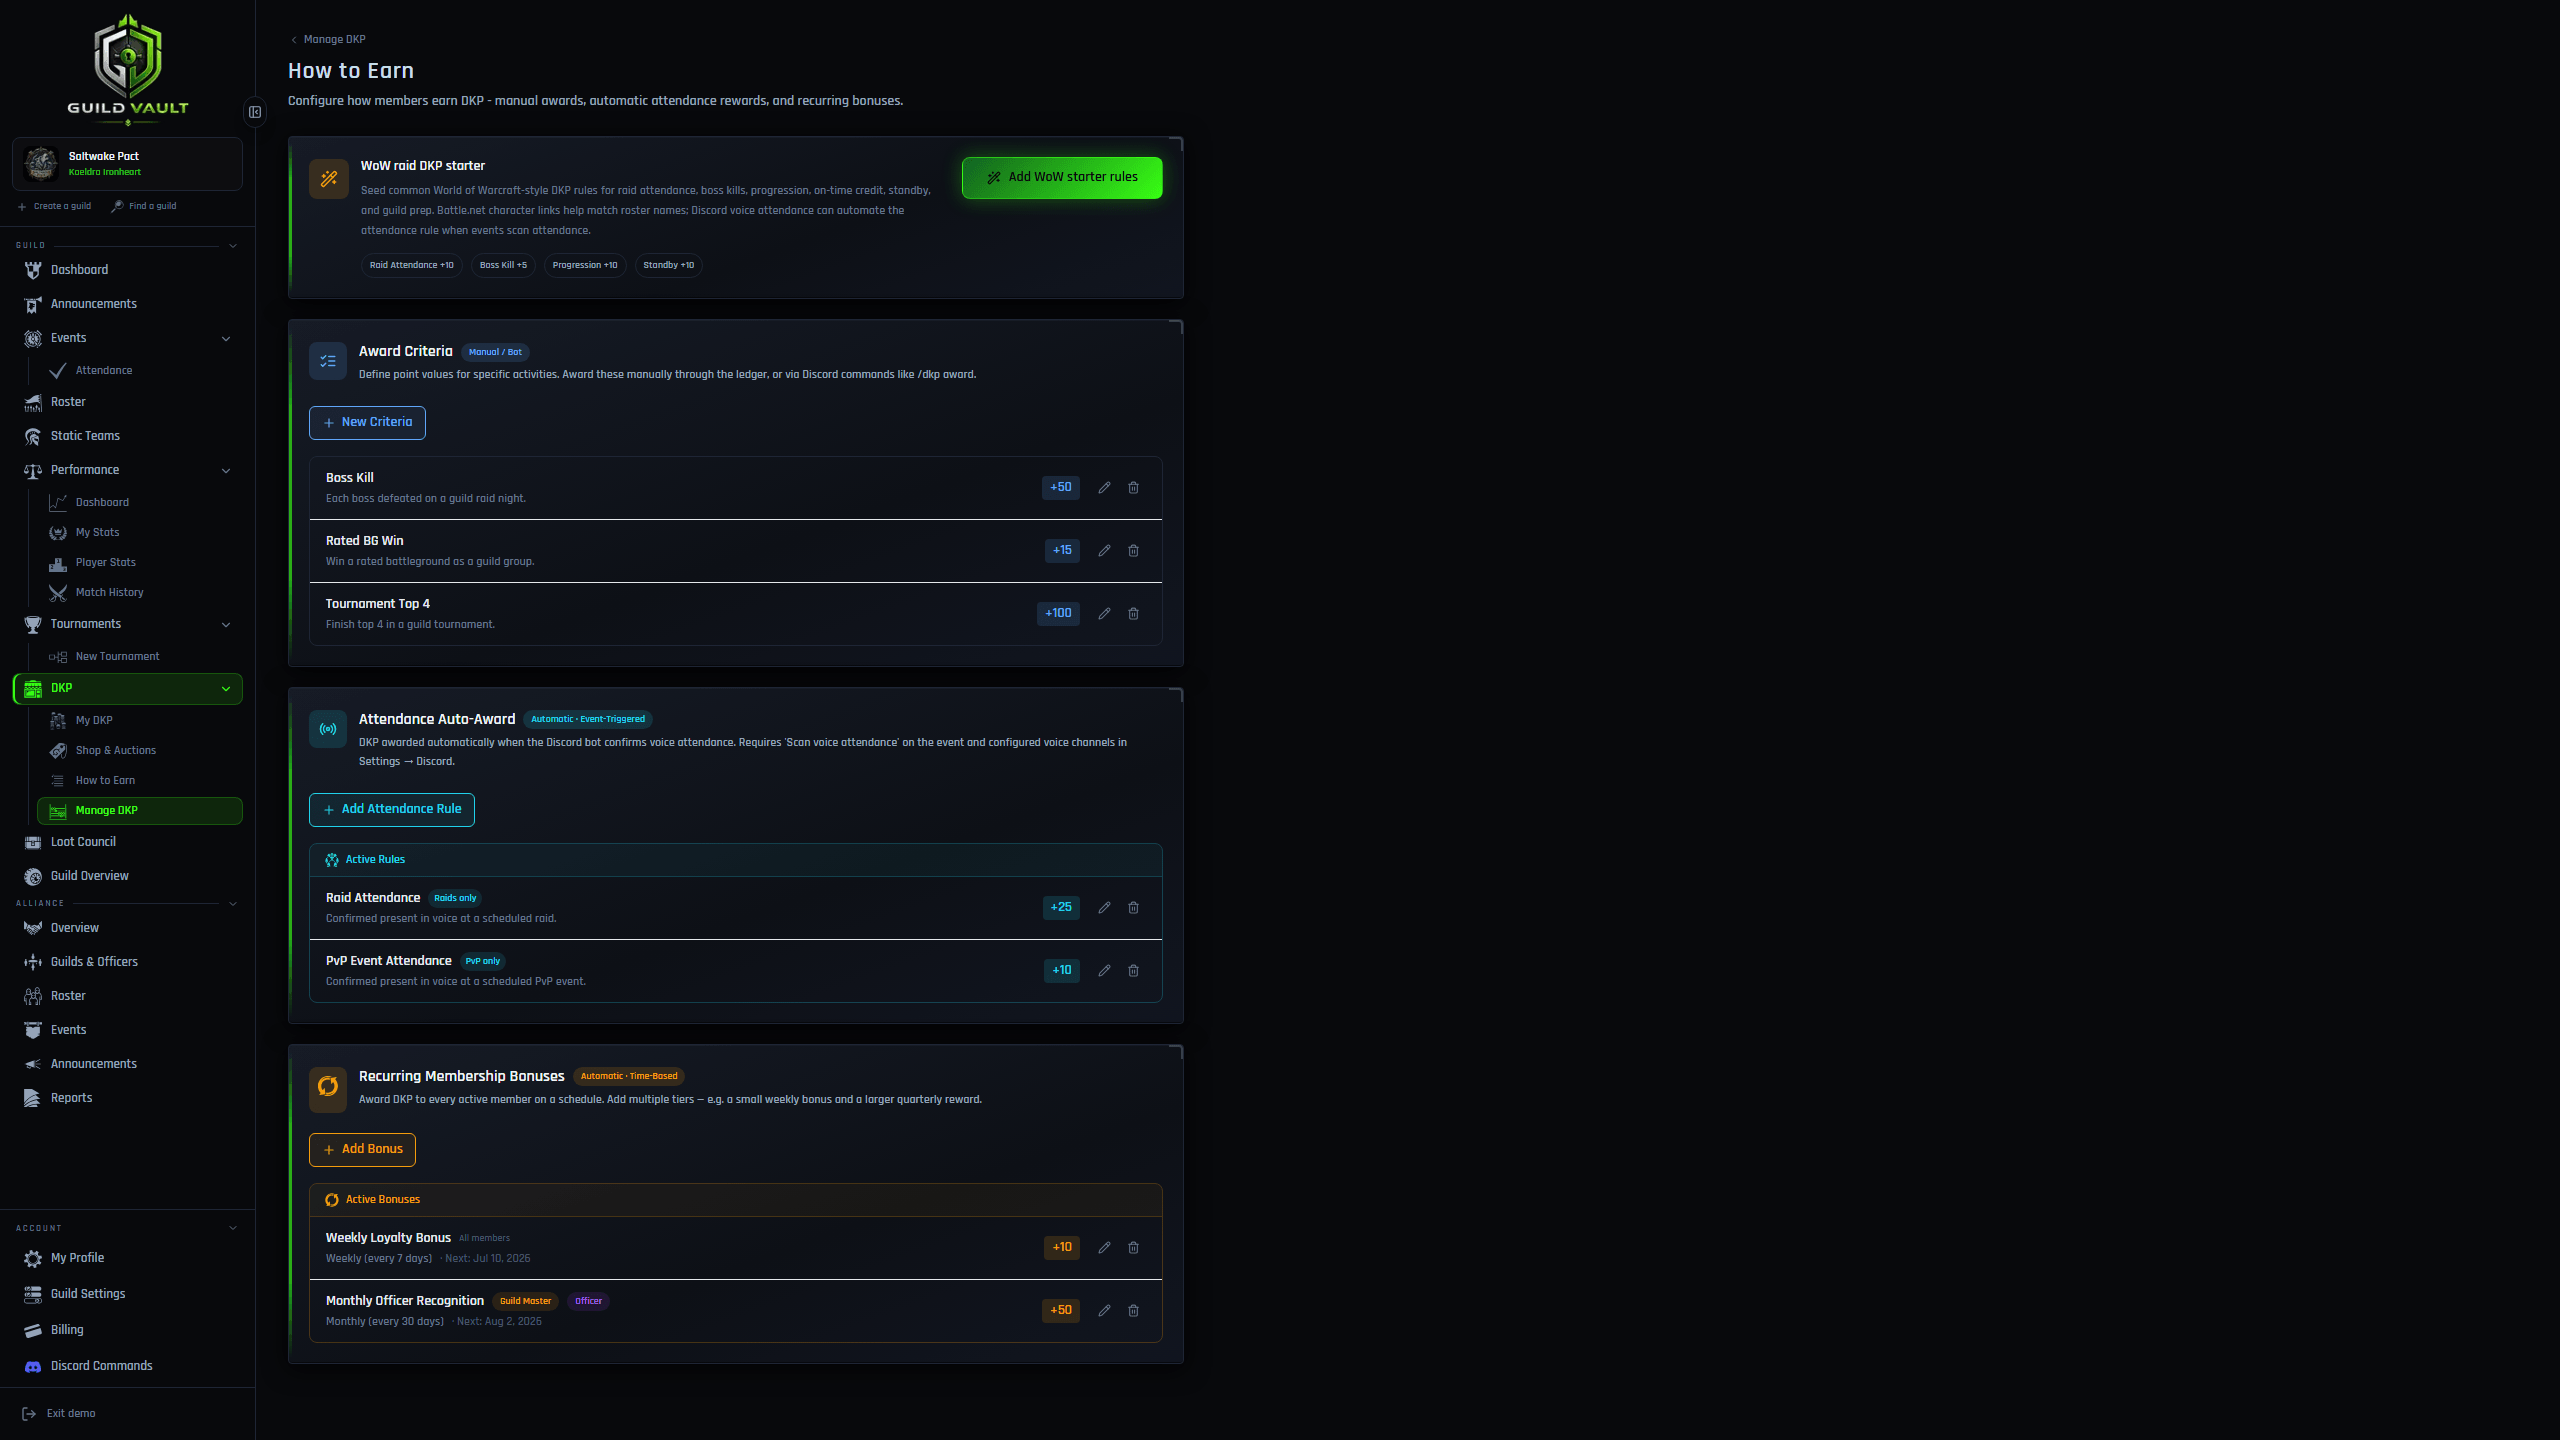The height and width of the screenshot is (1440, 2560).
Task: Open alliance Reports page
Action: pos(127,1098)
